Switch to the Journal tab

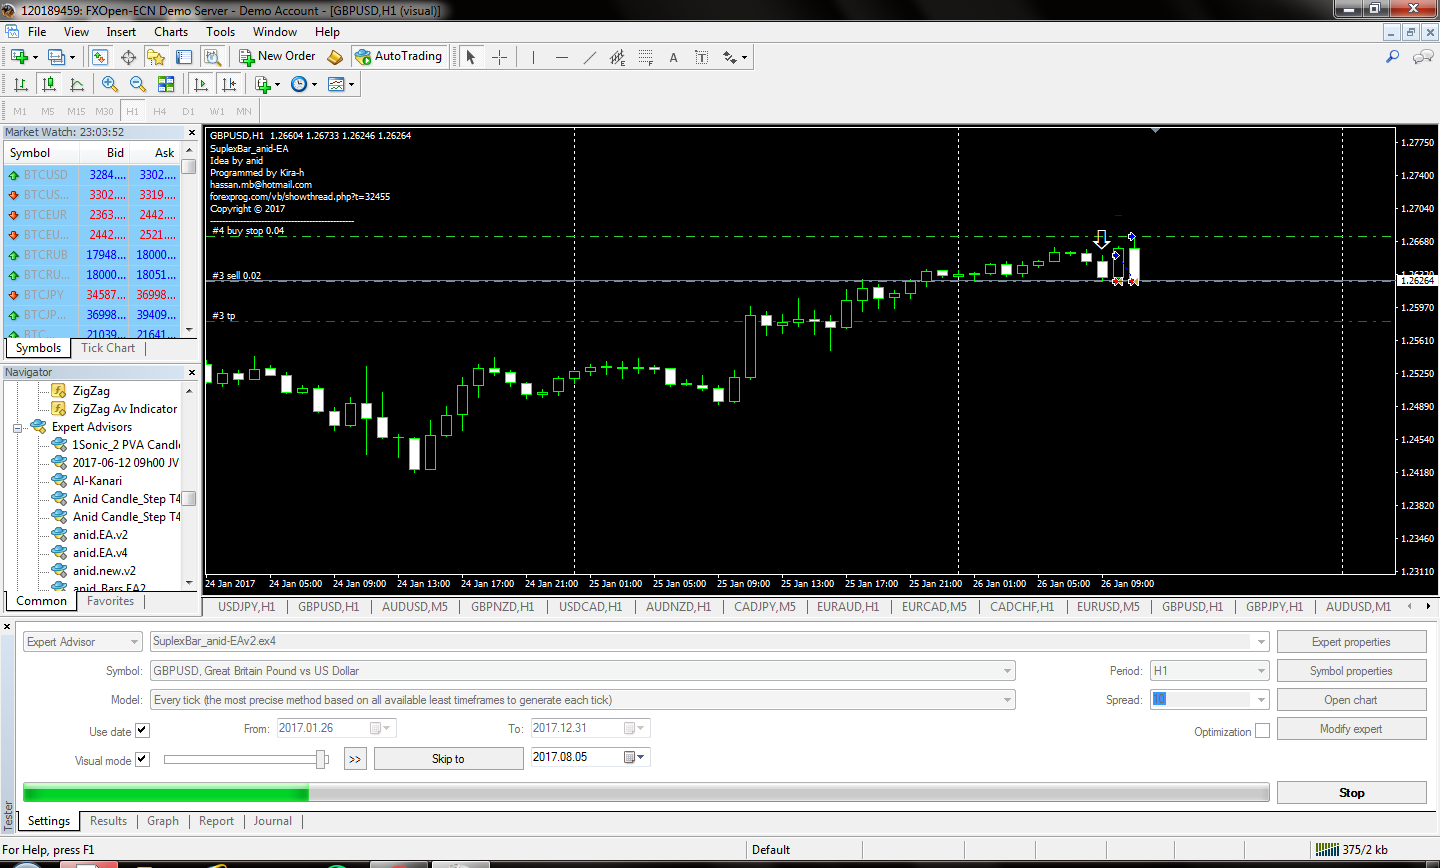272,821
